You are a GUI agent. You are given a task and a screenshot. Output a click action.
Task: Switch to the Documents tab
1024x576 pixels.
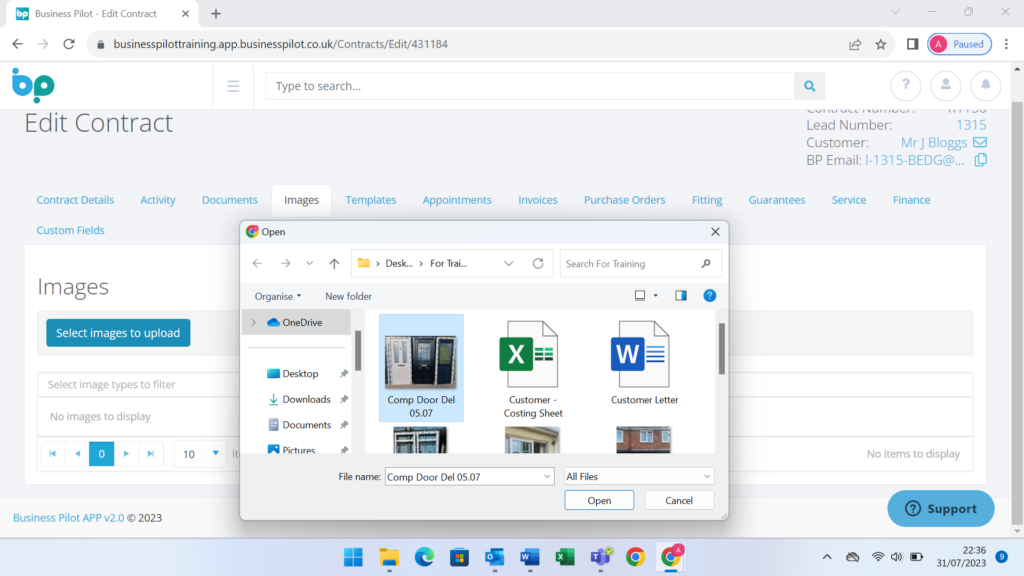click(229, 200)
